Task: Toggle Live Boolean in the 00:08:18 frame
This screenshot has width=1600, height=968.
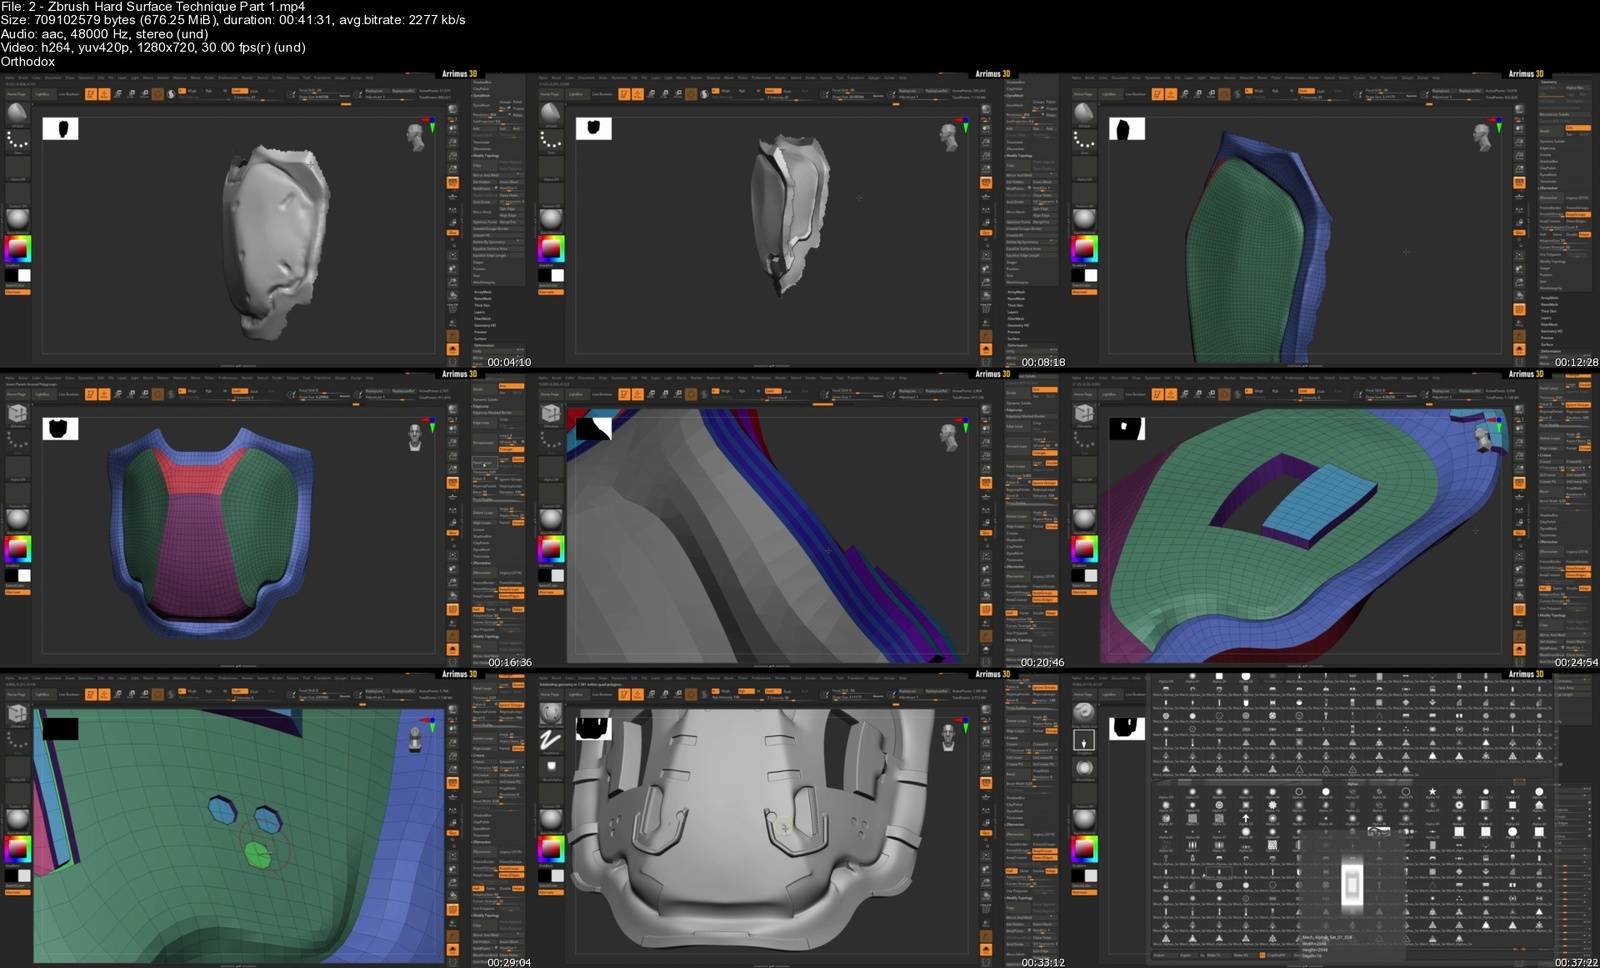Action: point(602,94)
